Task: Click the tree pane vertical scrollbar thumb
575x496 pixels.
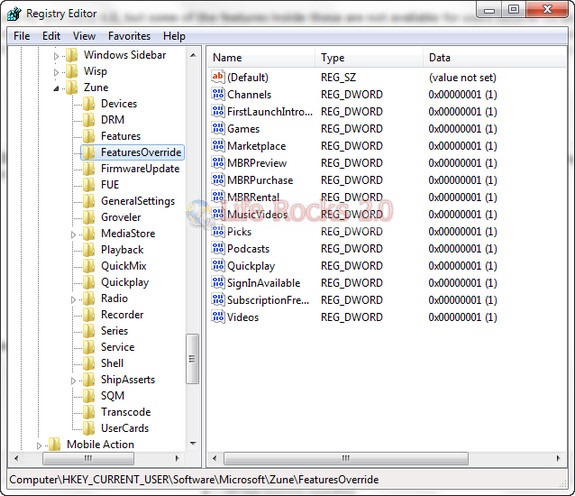Action: pyautogui.click(x=192, y=359)
